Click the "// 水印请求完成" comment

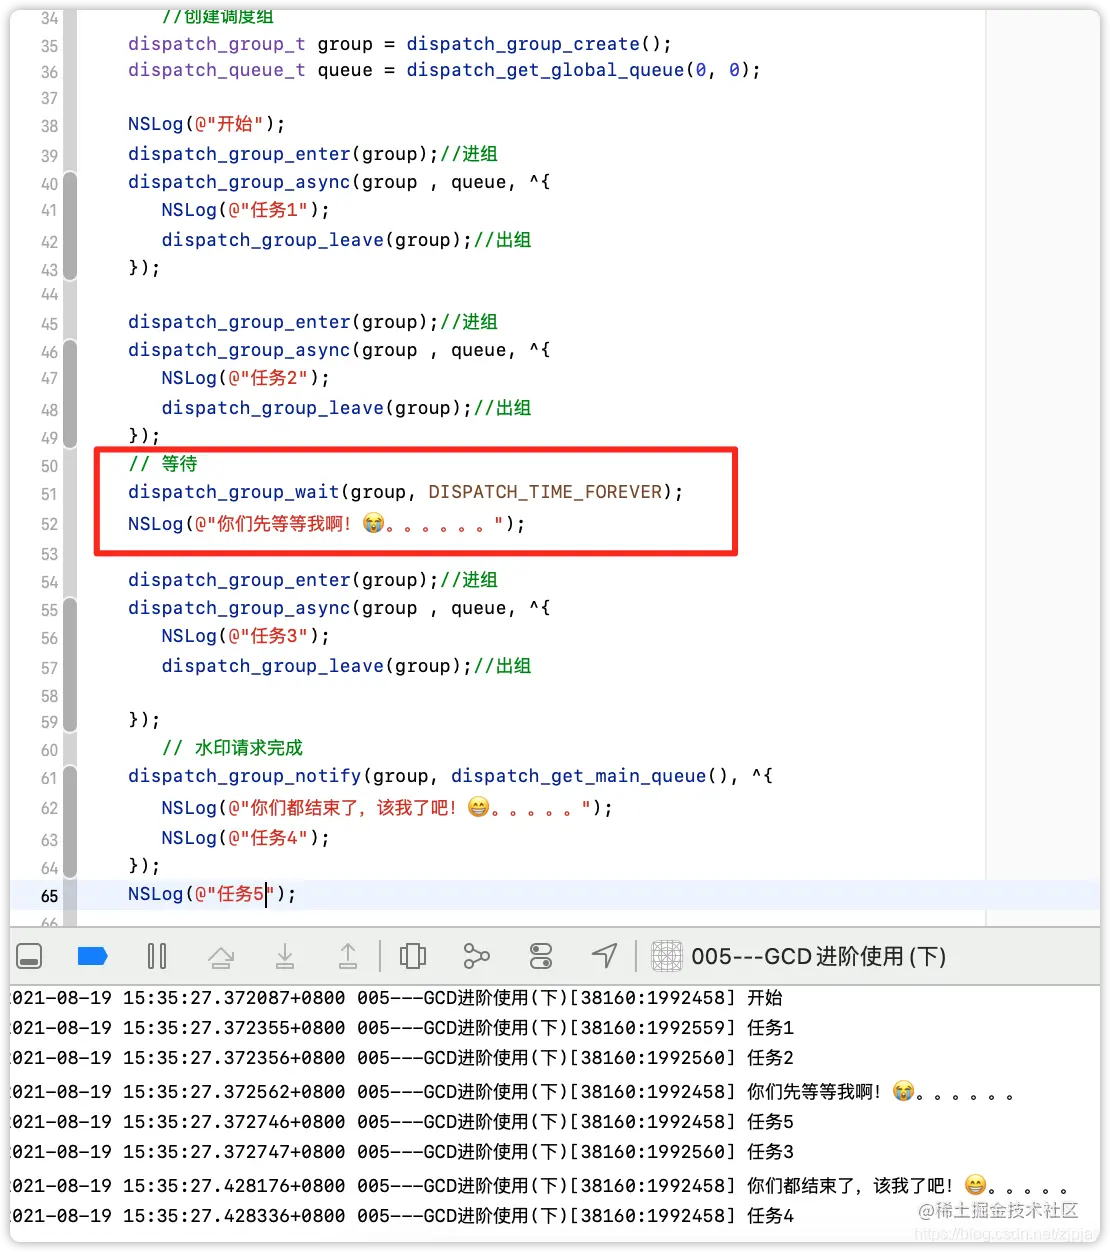pos(232,748)
